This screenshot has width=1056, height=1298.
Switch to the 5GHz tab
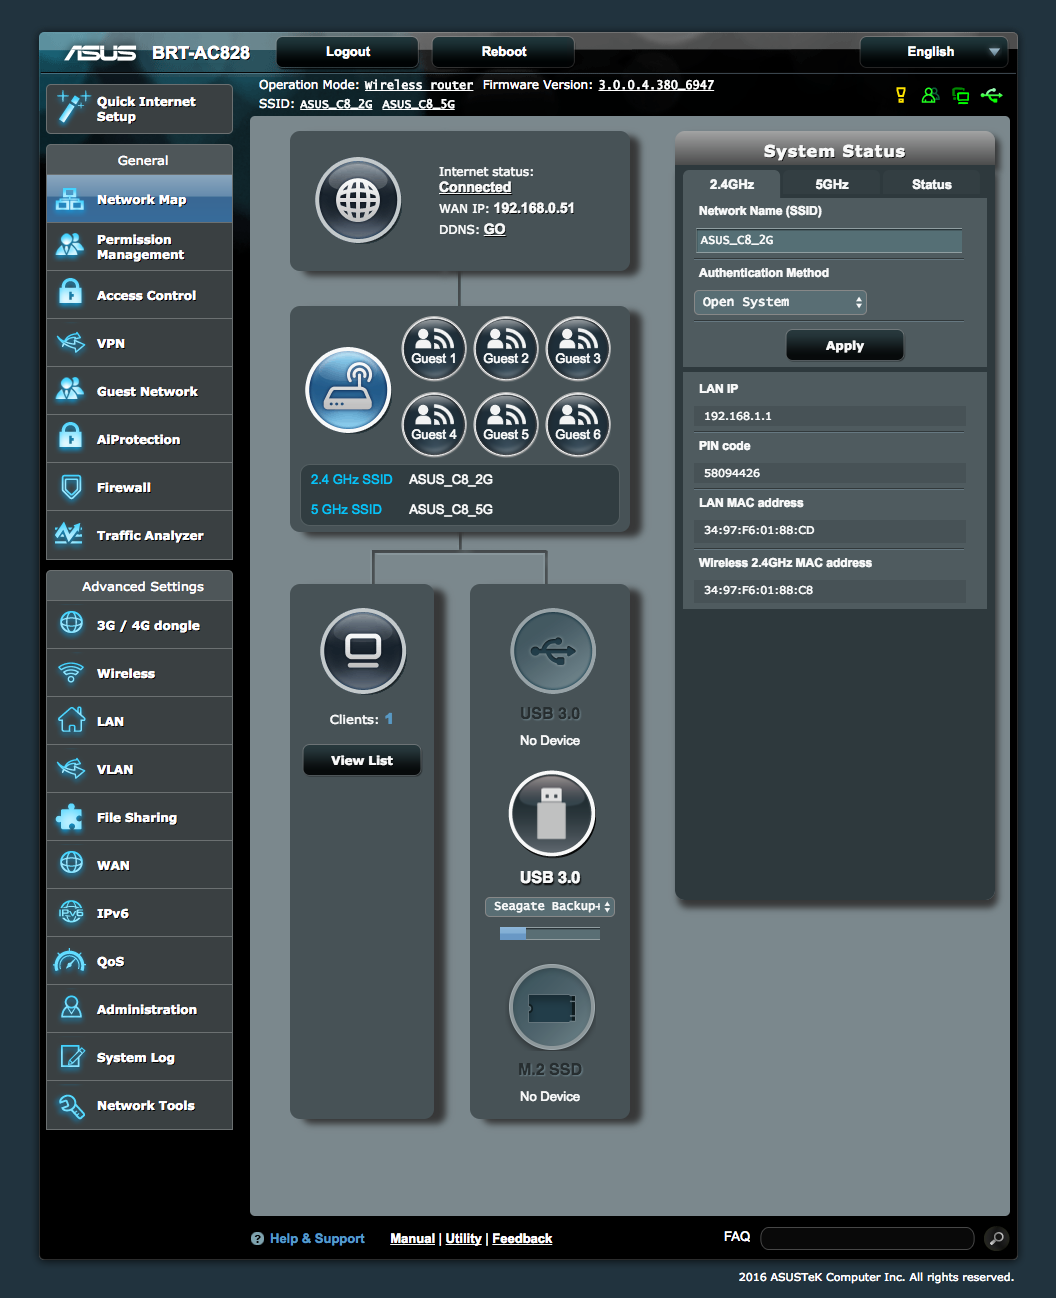[x=831, y=184]
